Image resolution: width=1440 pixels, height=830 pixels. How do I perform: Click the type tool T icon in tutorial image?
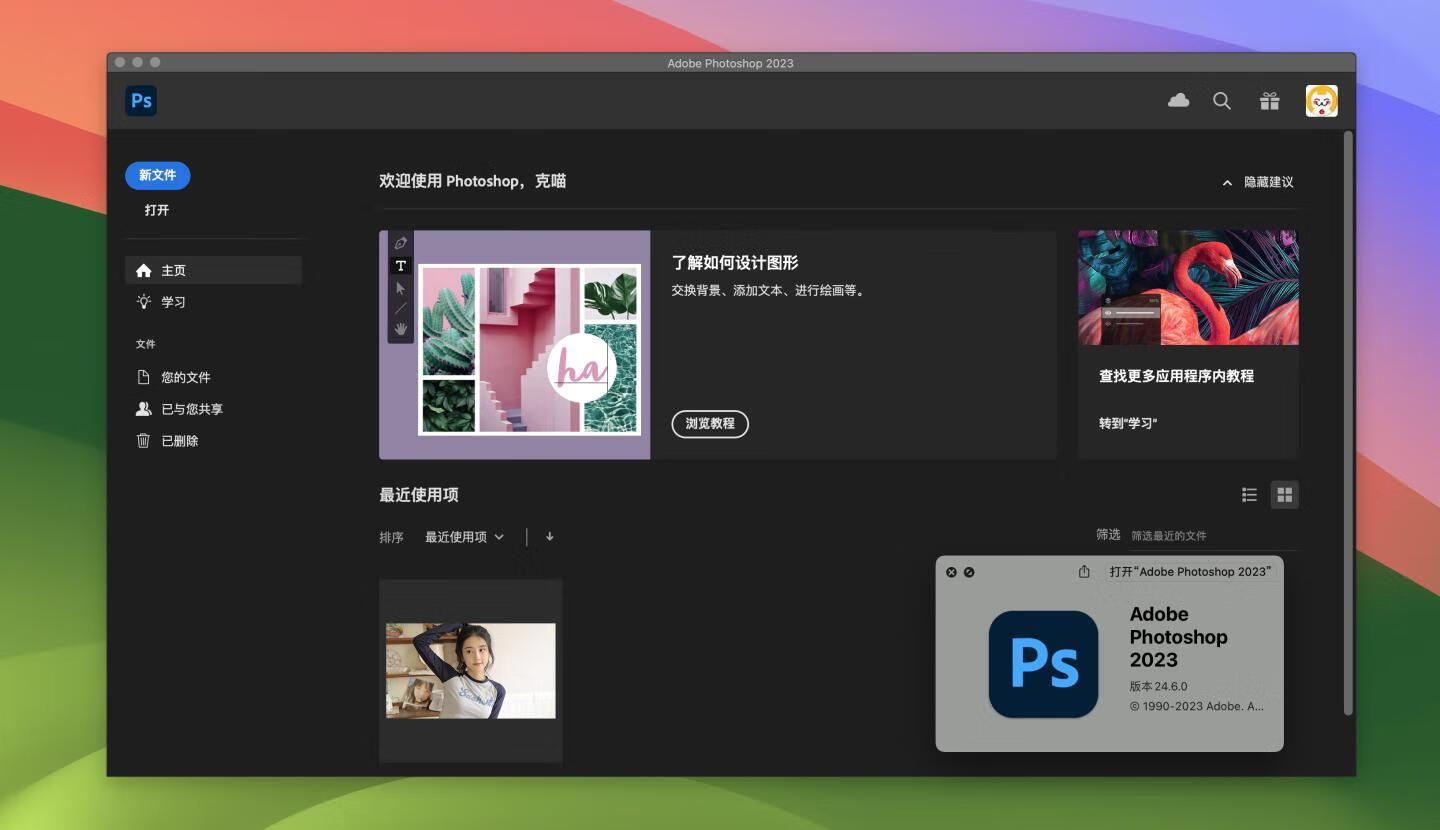tap(401, 266)
